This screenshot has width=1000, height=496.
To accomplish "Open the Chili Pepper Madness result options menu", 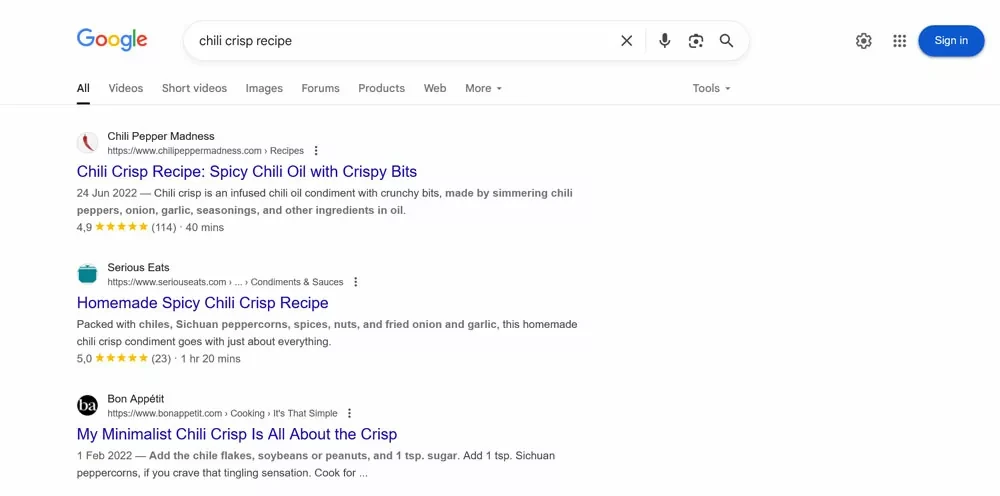I will click(317, 151).
